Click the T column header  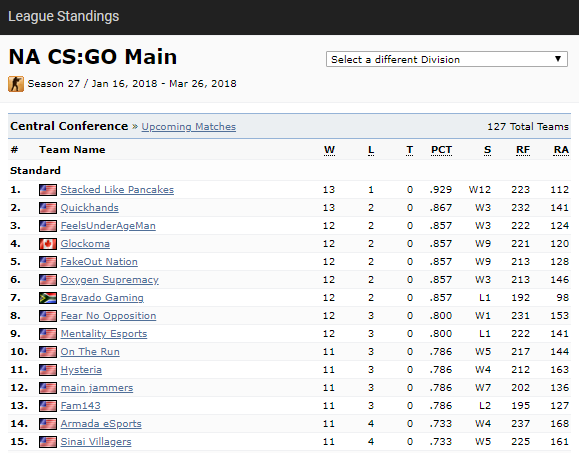(410, 150)
